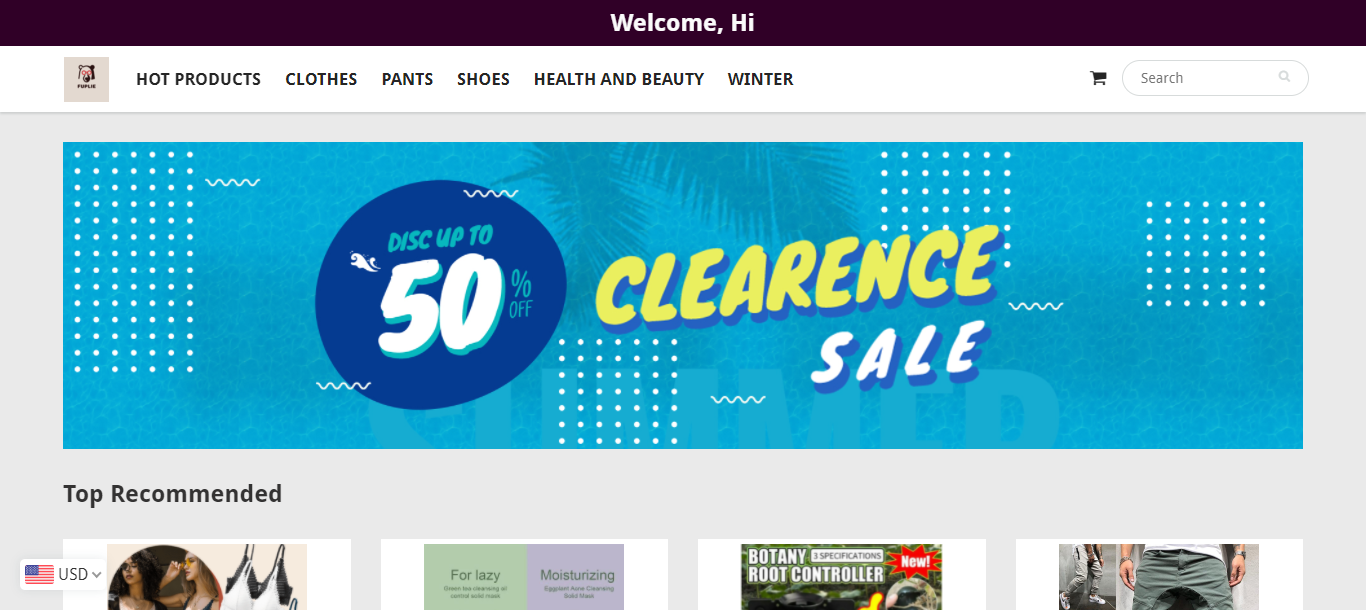This screenshot has width=1366, height=610.
Task: Open the HOT PRODUCTS menu
Action: [x=198, y=79]
